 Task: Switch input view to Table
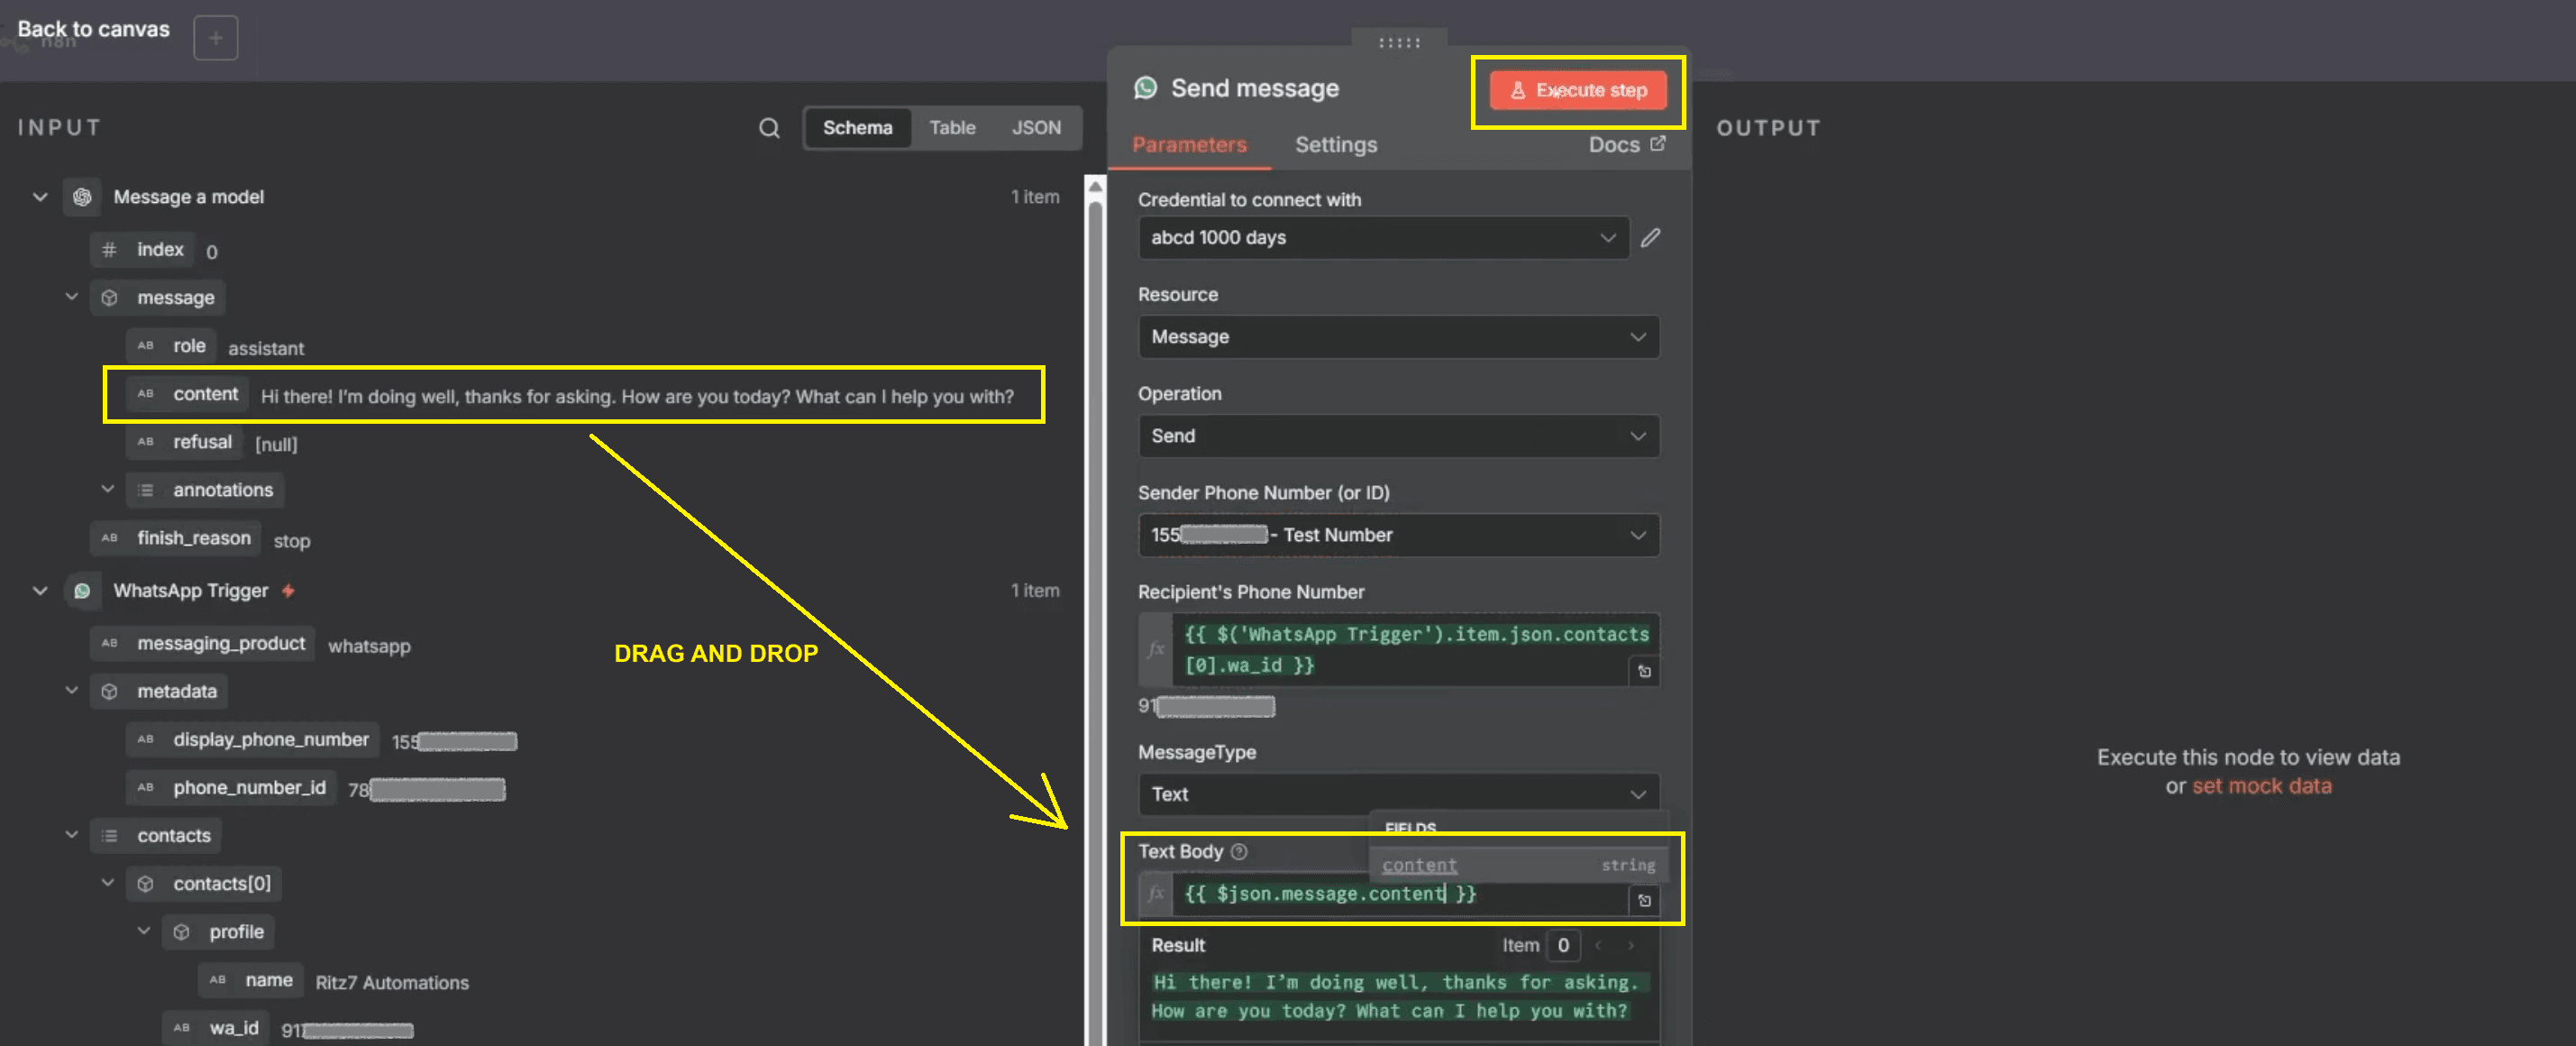[951, 128]
